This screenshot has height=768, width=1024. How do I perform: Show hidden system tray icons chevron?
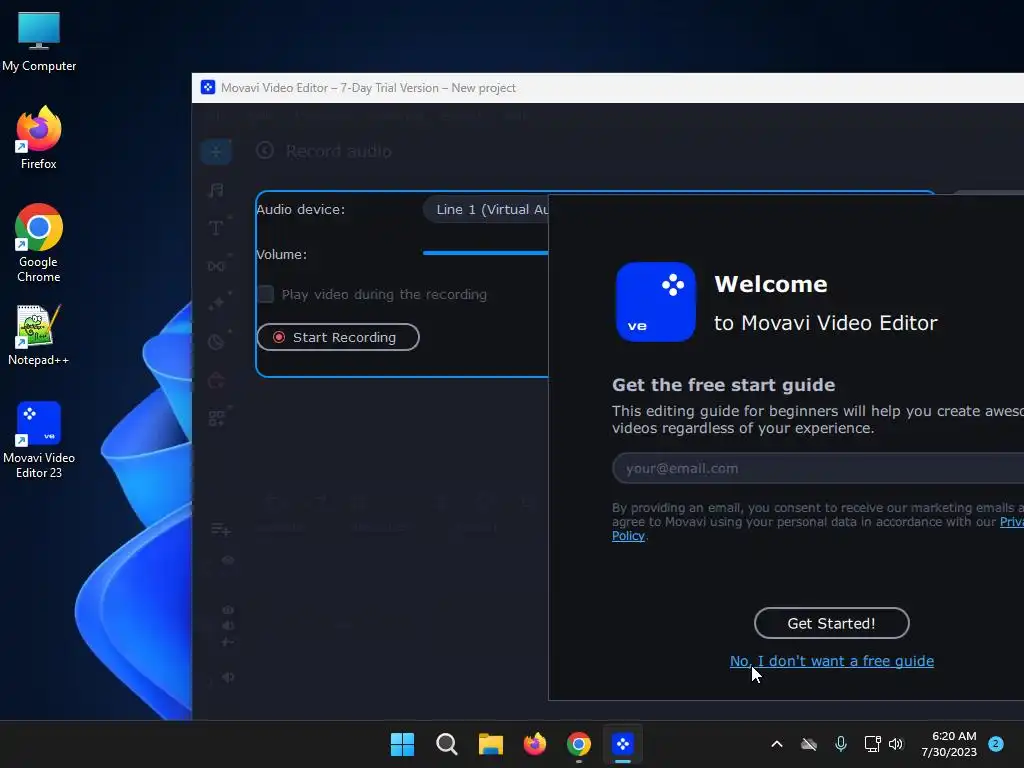click(776, 744)
